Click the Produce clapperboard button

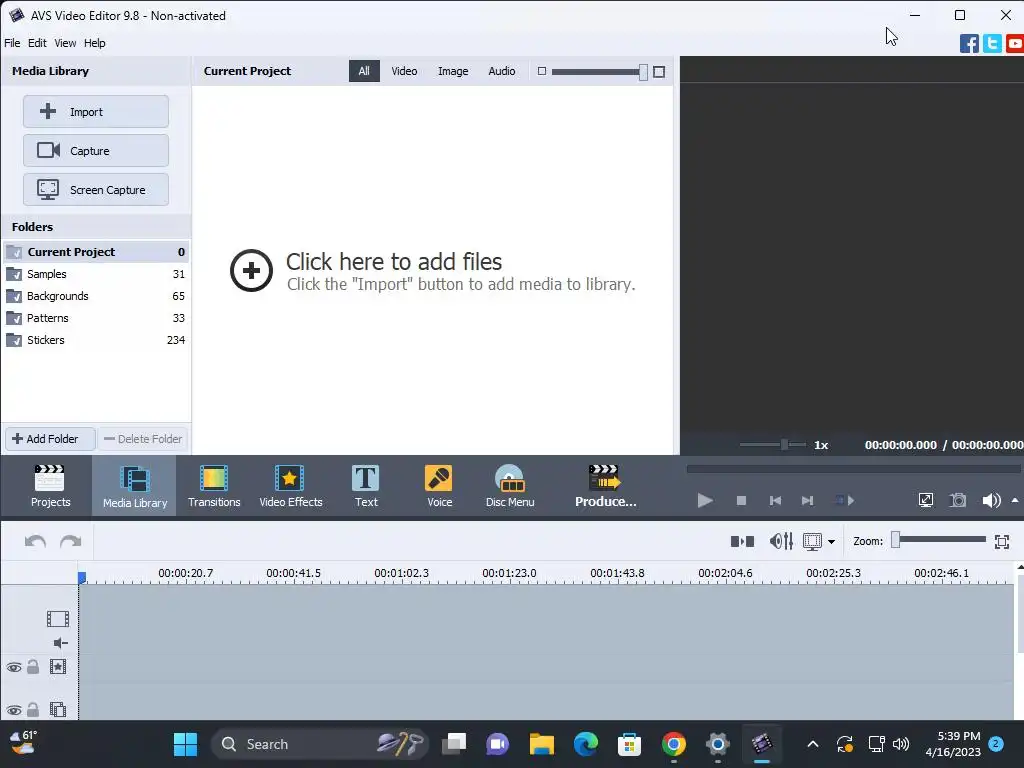tap(605, 486)
